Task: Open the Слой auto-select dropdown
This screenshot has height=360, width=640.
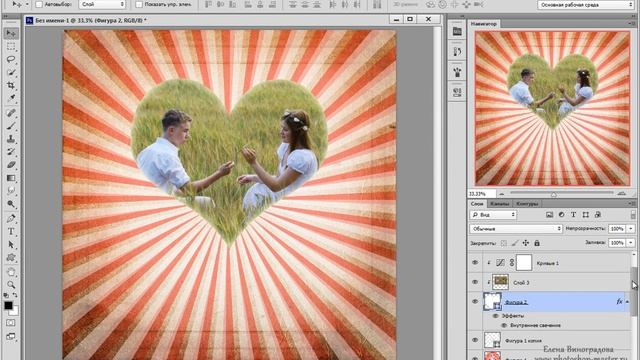Action: 102,4
